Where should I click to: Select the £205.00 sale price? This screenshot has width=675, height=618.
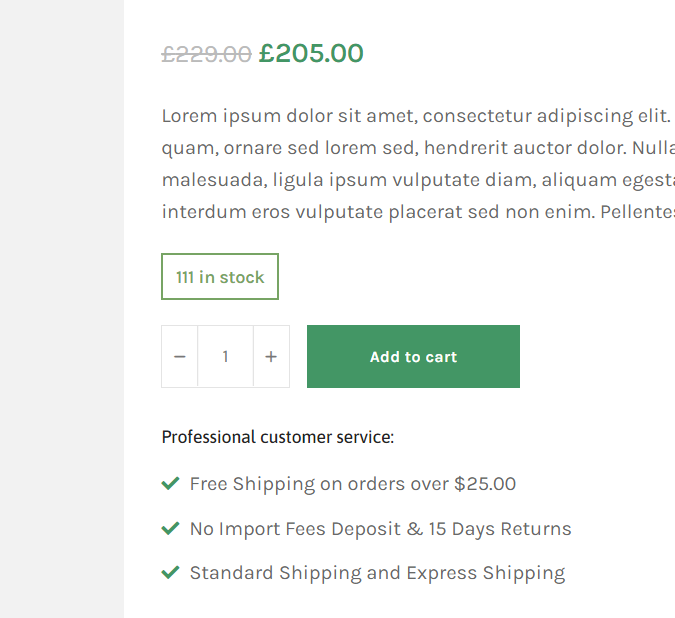[x=311, y=54]
